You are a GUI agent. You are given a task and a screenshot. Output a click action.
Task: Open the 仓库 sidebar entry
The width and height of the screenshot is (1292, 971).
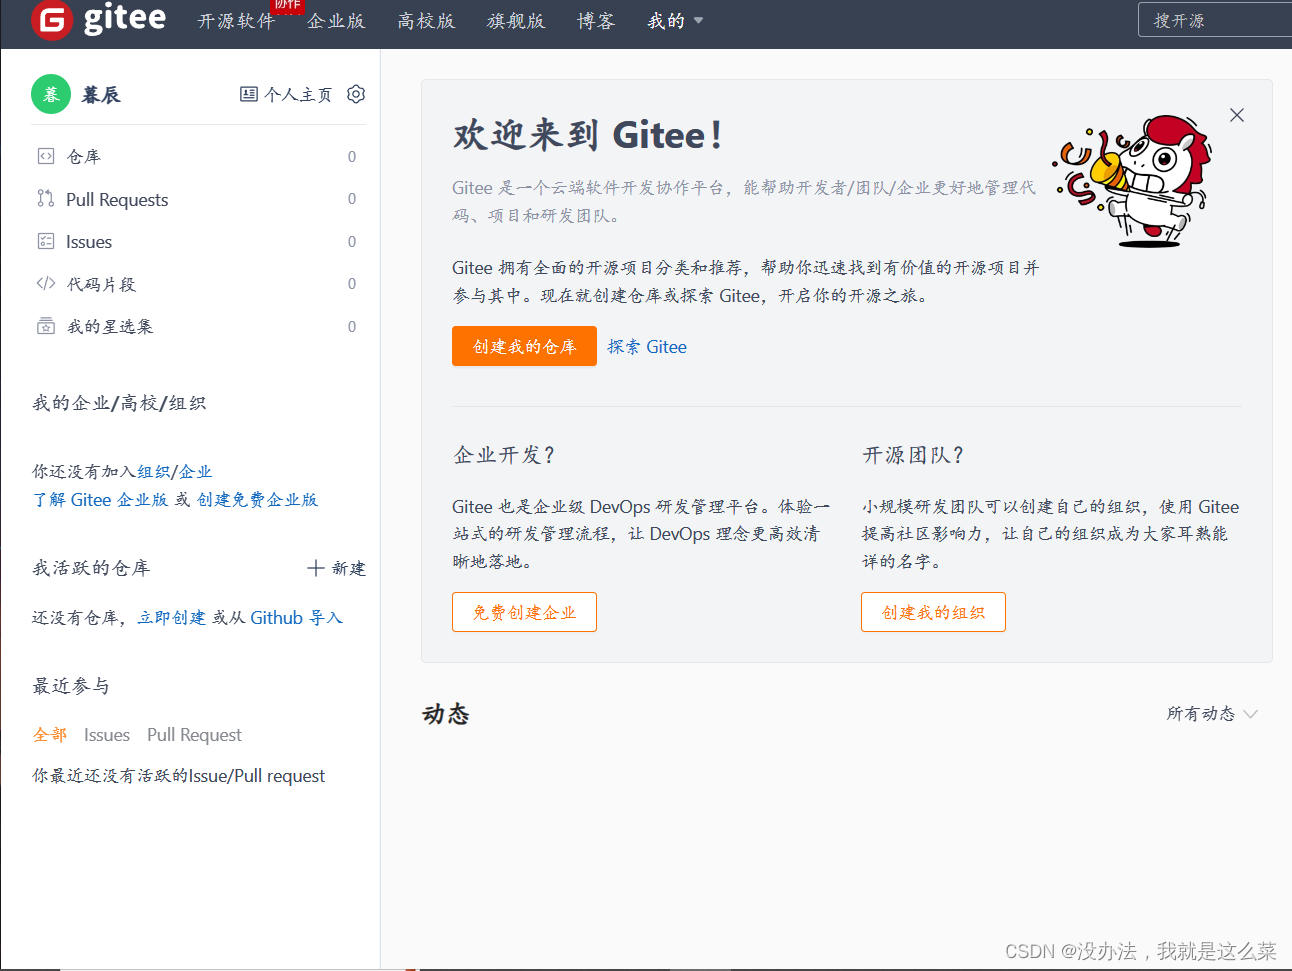tap(199, 156)
